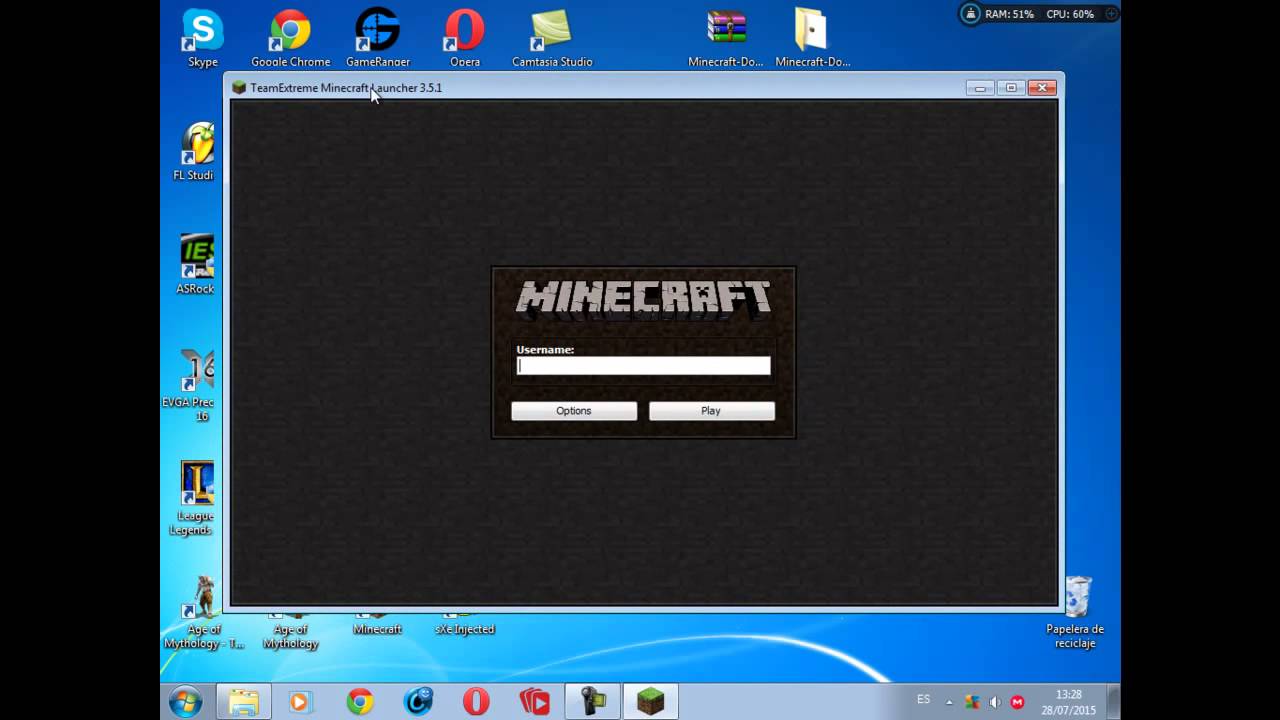Click the launcher window title text
Screen dimensions: 1280x720
pyautogui.click(x=346, y=88)
